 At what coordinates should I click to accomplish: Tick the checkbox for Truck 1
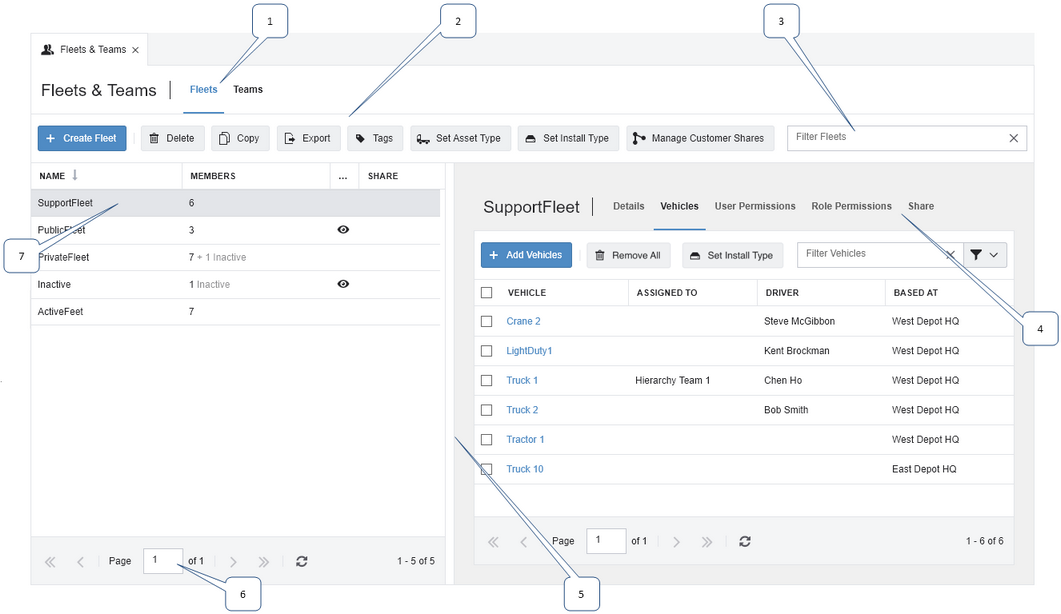487,380
